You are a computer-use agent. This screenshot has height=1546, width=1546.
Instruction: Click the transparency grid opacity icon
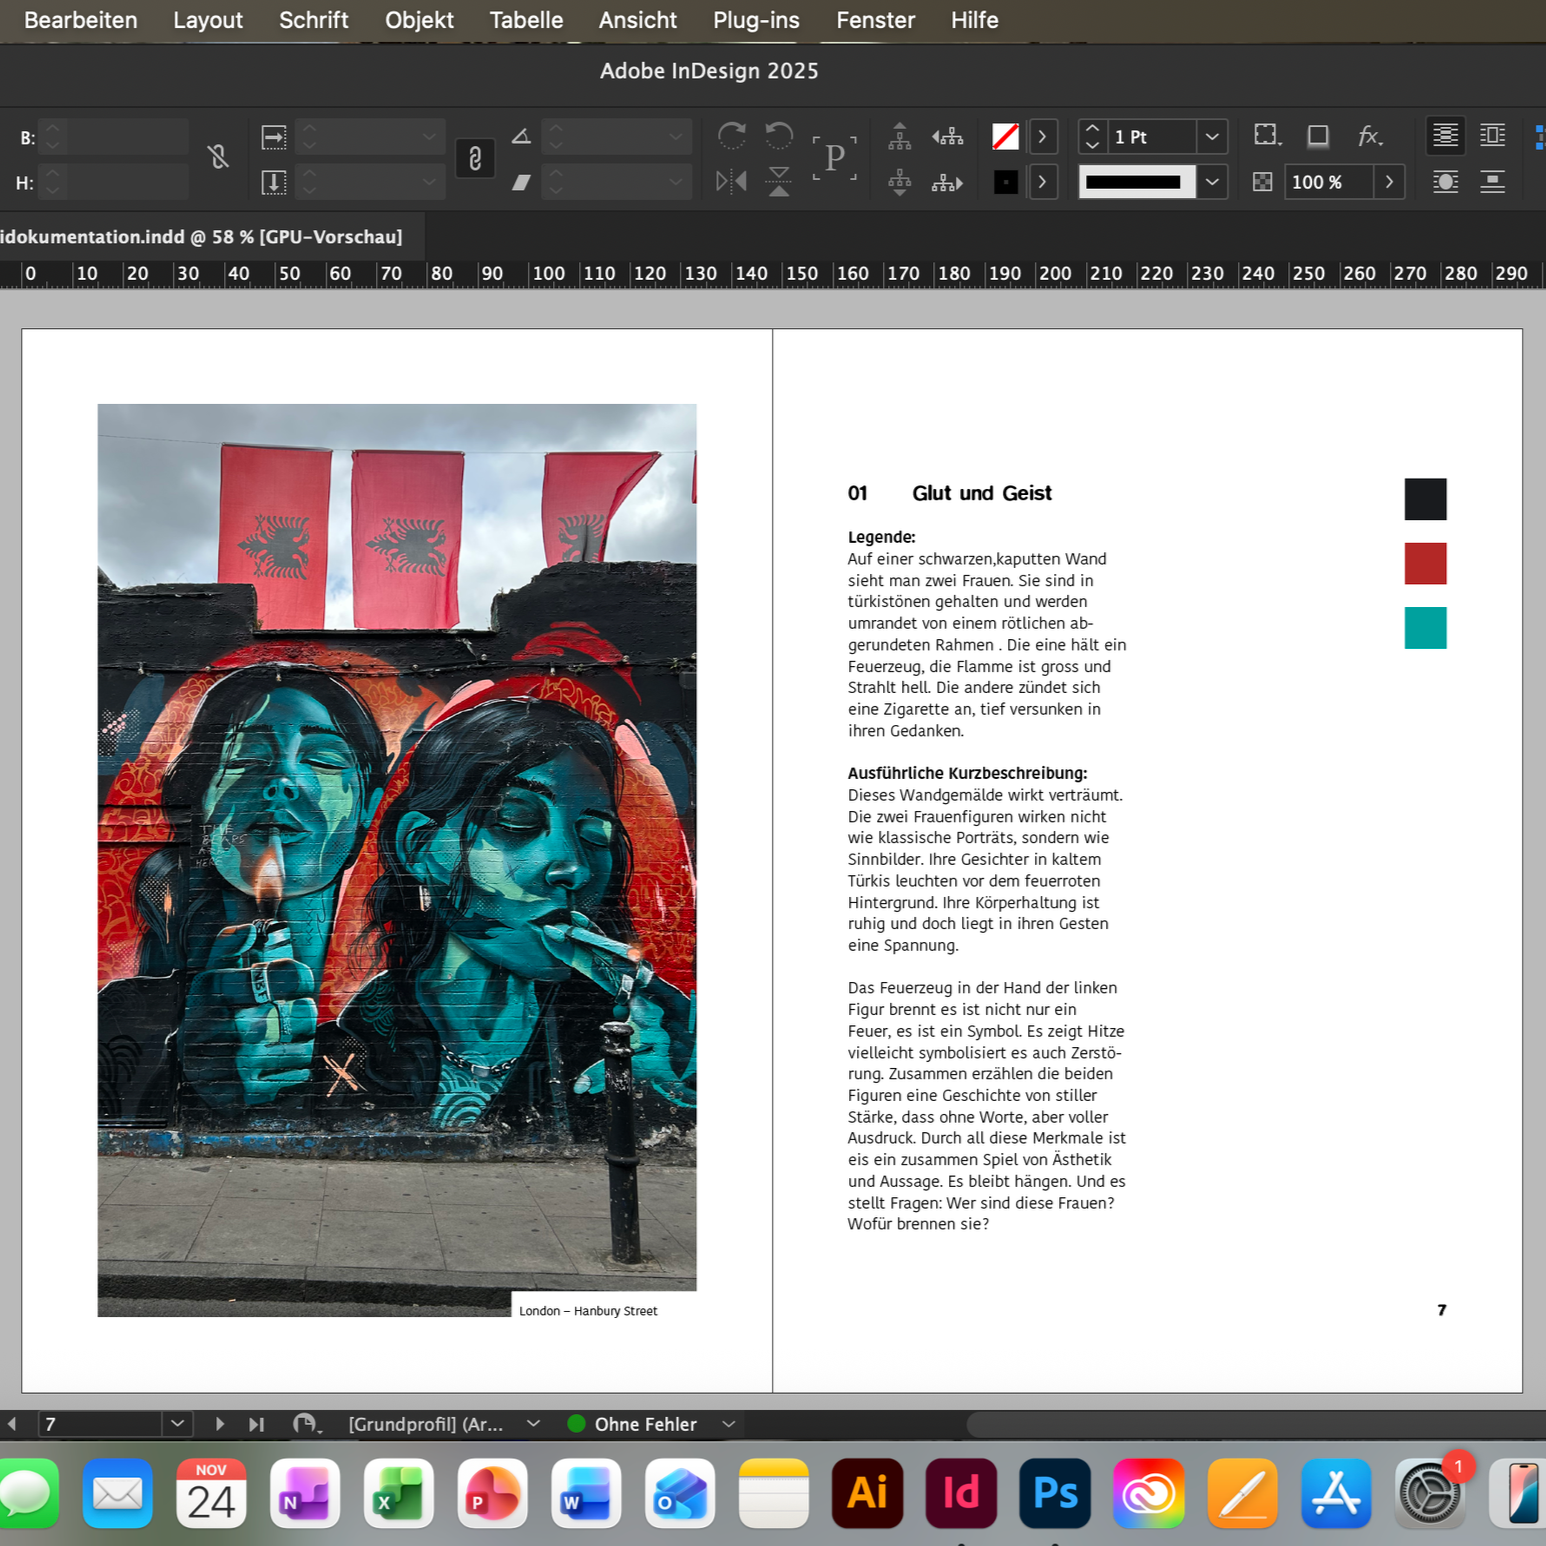click(x=1262, y=182)
